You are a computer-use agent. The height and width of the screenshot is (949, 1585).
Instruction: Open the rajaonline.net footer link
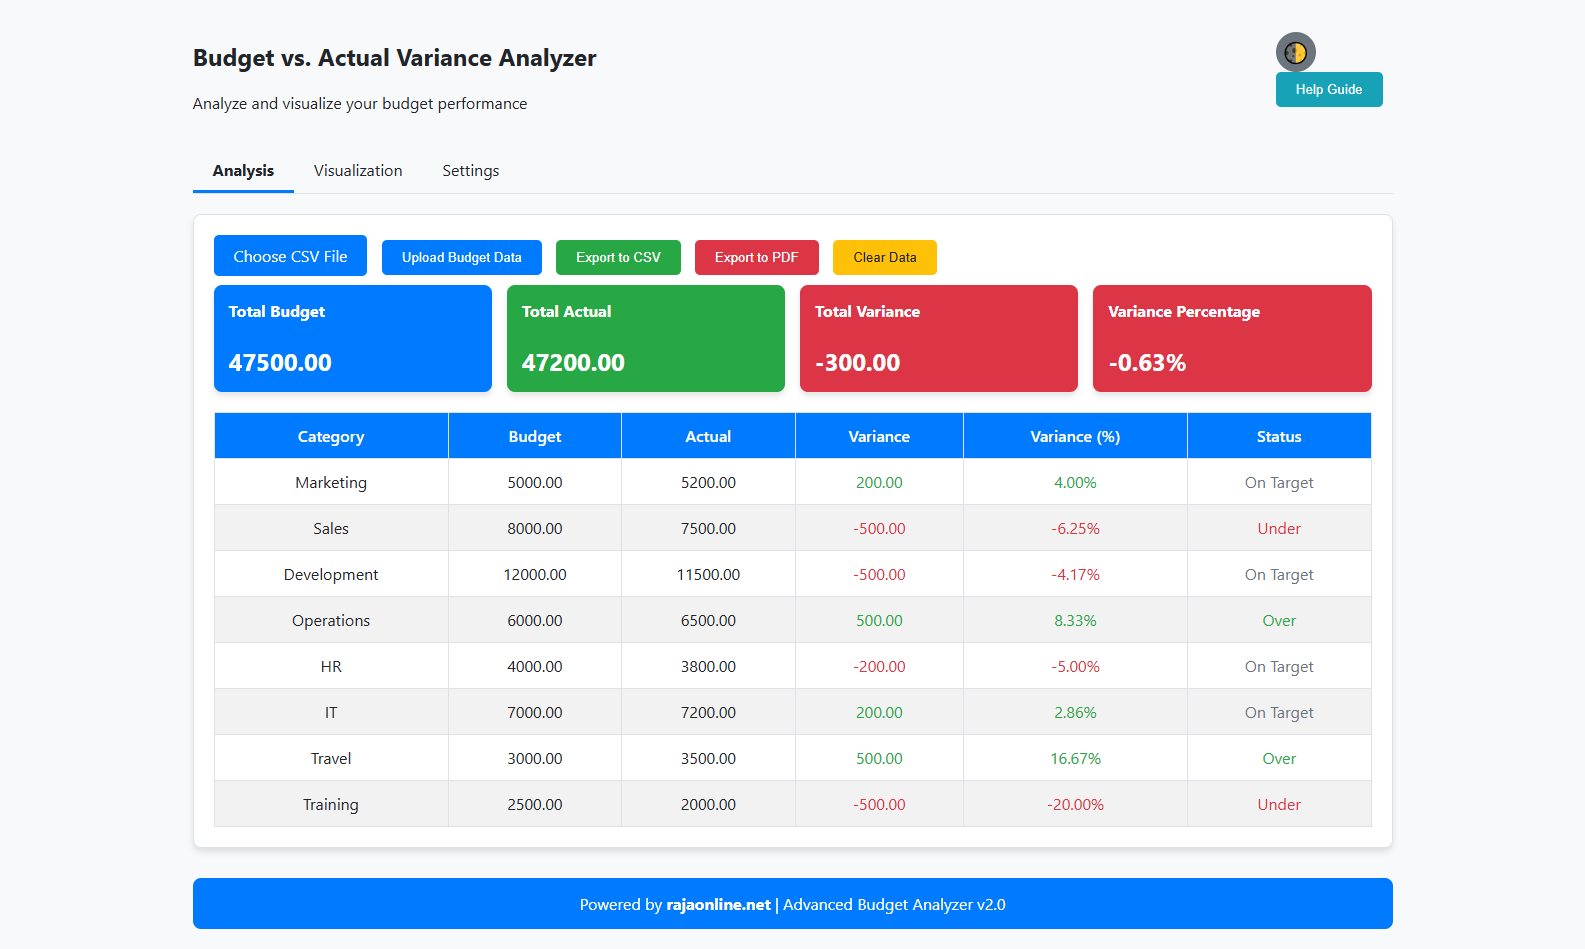(x=718, y=905)
